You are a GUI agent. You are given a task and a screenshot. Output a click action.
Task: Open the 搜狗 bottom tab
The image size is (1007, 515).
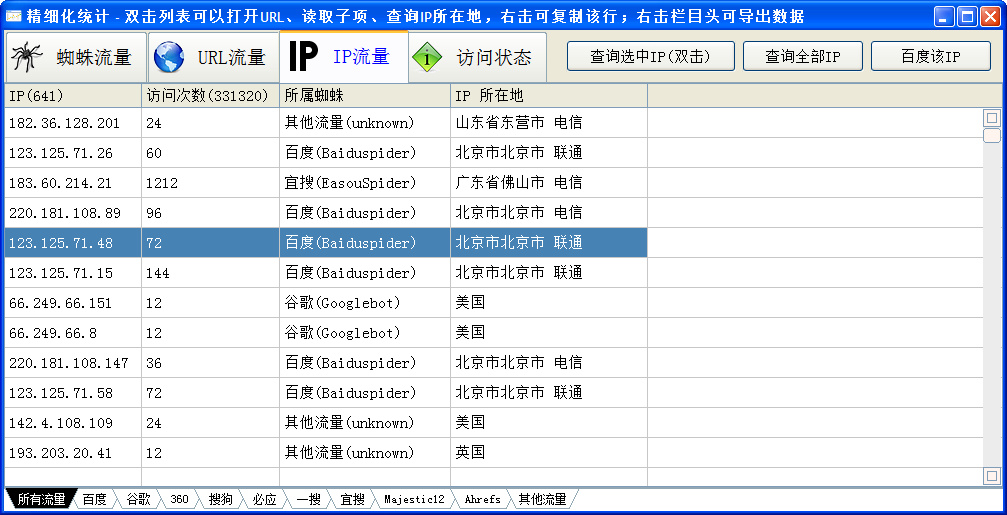[221, 499]
